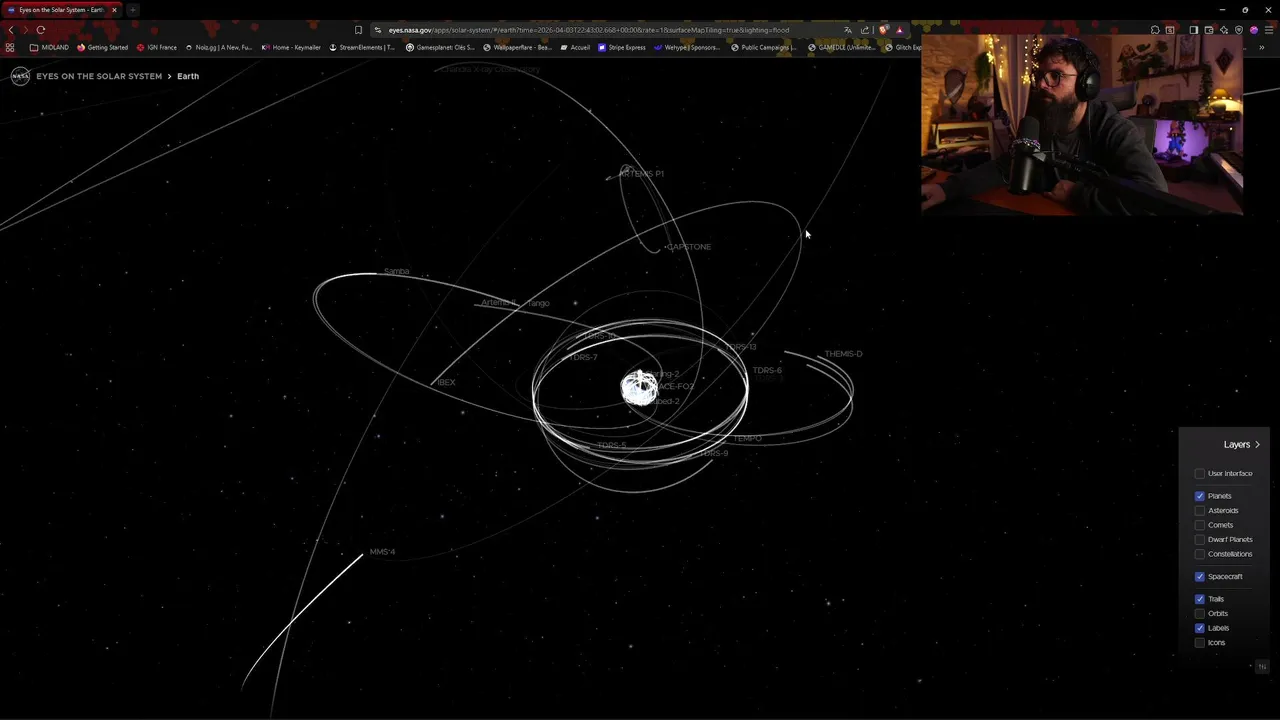1280x720 pixels.
Task: Uncheck the Planets layer checkbox
Action: coord(1200,496)
